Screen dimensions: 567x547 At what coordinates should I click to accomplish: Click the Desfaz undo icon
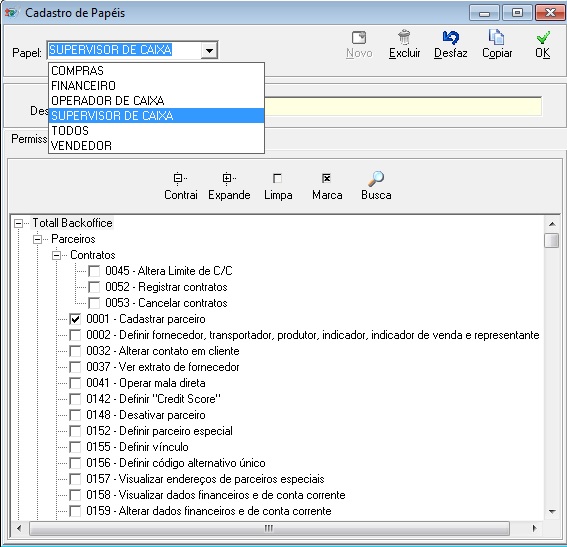pyautogui.click(x=451, y=37)
